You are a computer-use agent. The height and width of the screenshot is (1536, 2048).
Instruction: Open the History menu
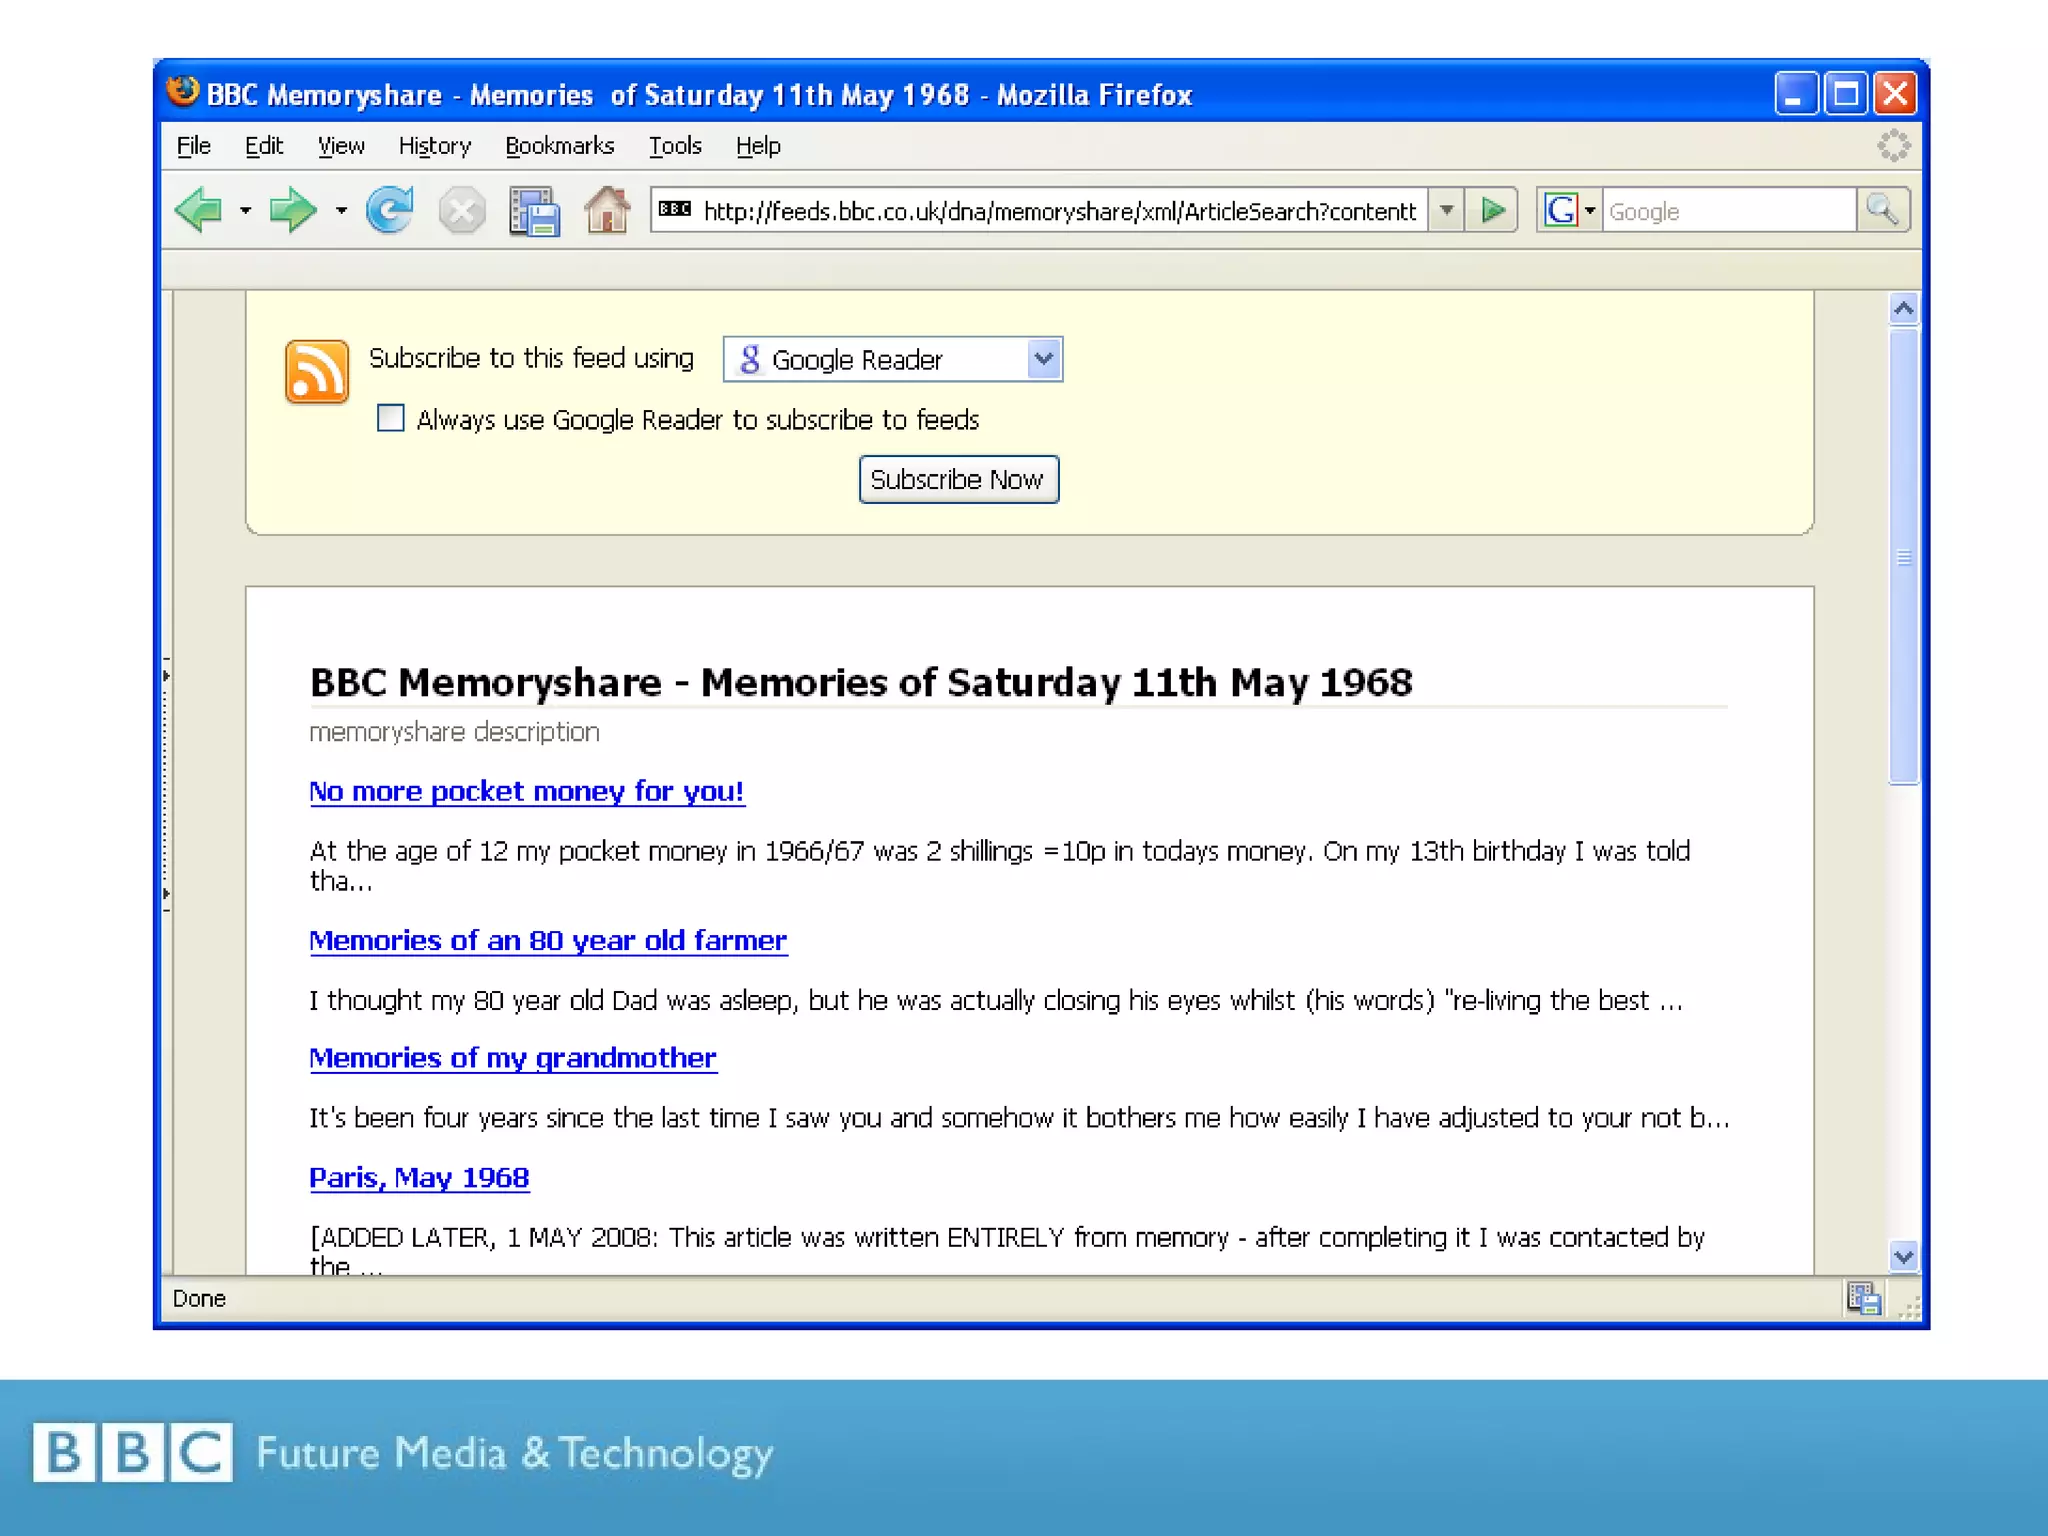(x=434, y=146)
